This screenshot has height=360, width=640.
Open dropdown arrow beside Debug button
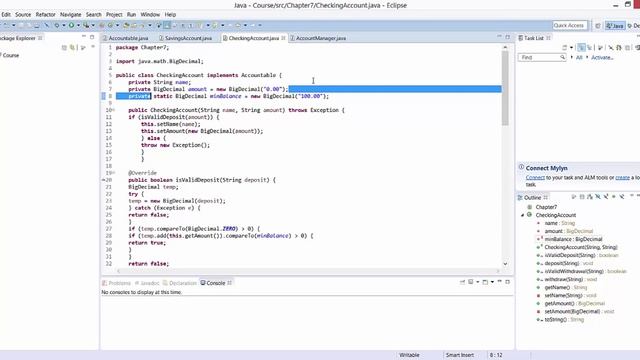point(63,25)
